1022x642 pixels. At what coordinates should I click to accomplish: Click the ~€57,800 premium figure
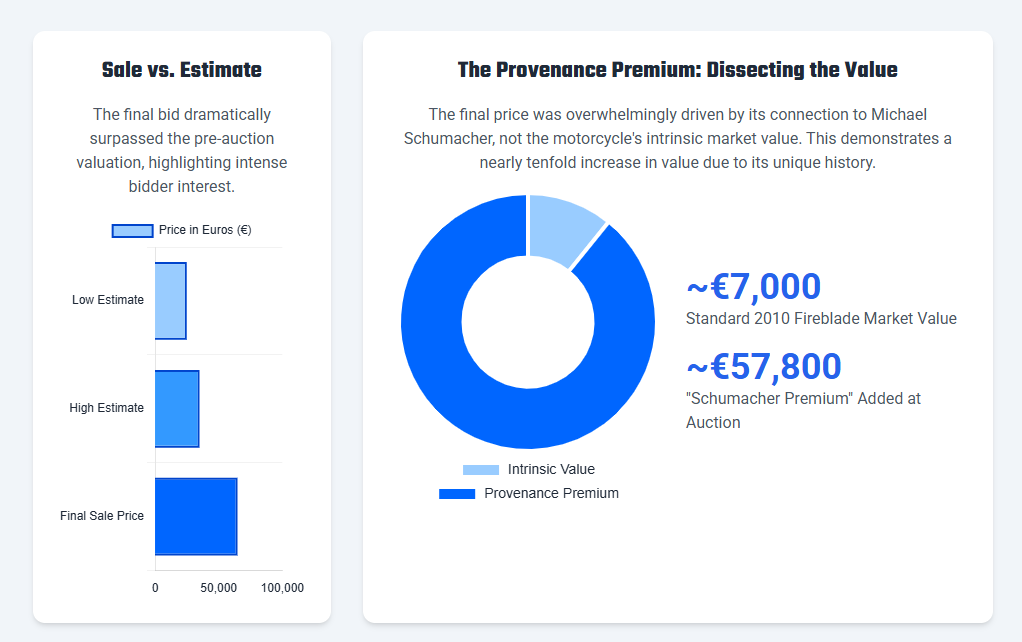pos(763,367)
